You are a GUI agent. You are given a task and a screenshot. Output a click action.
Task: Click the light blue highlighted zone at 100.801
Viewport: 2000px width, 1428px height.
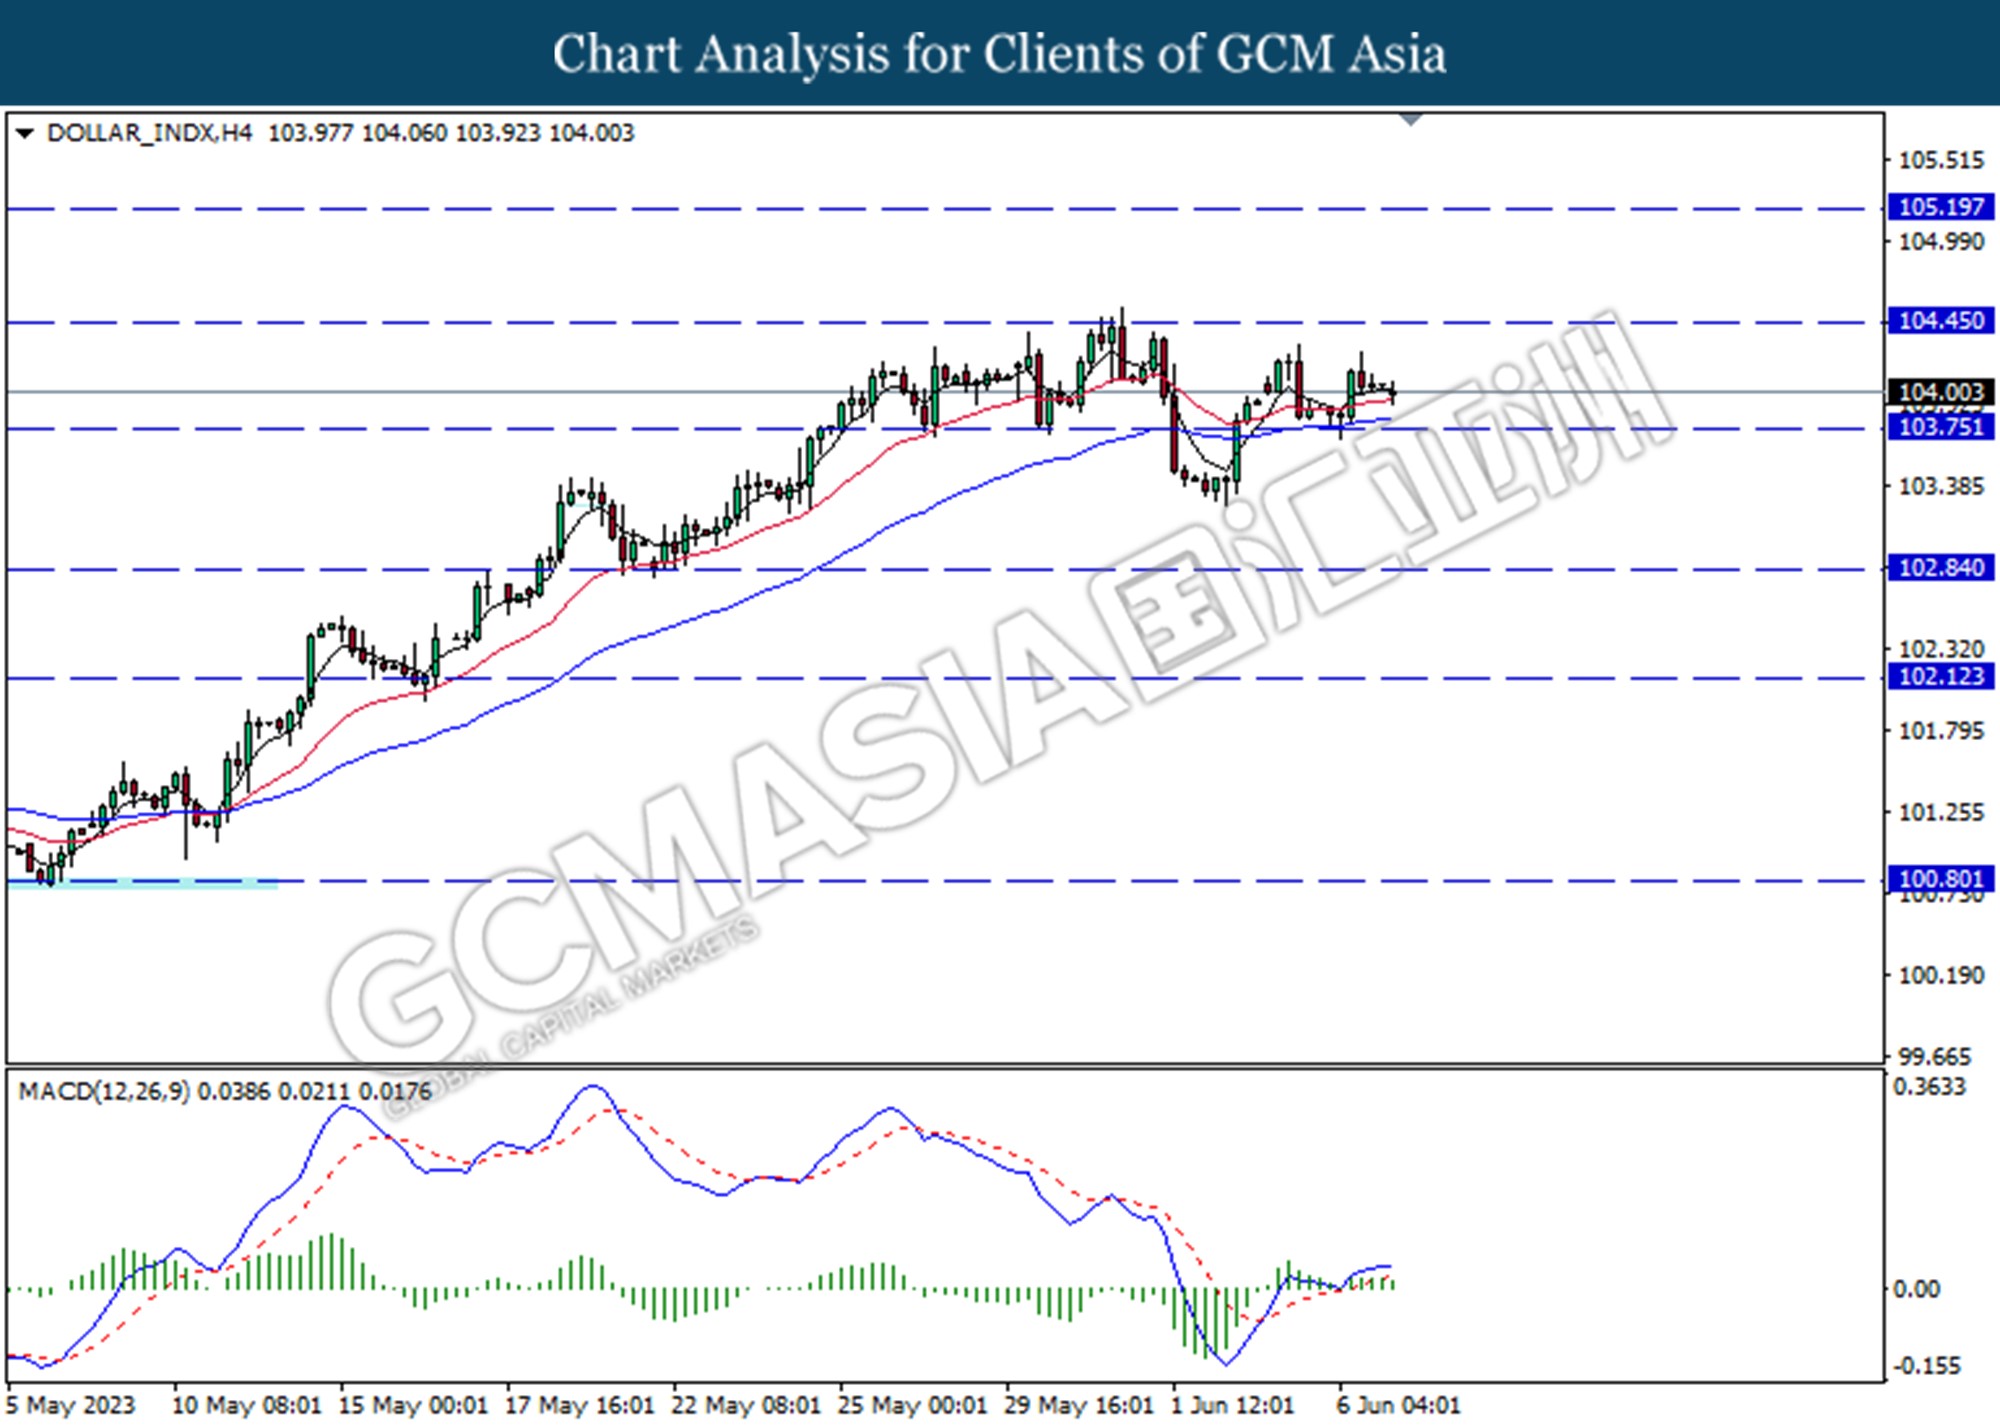(142, 884)
